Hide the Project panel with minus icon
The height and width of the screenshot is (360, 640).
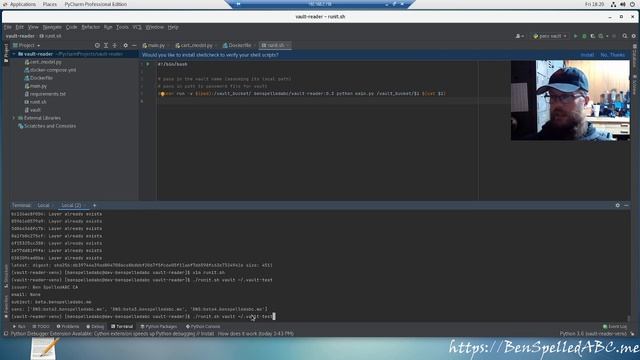point(134,45)
